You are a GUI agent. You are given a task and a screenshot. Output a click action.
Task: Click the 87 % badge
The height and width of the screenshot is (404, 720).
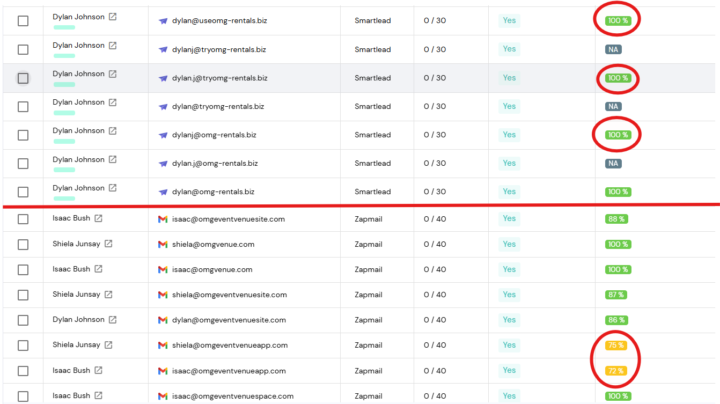click(616, 295)
